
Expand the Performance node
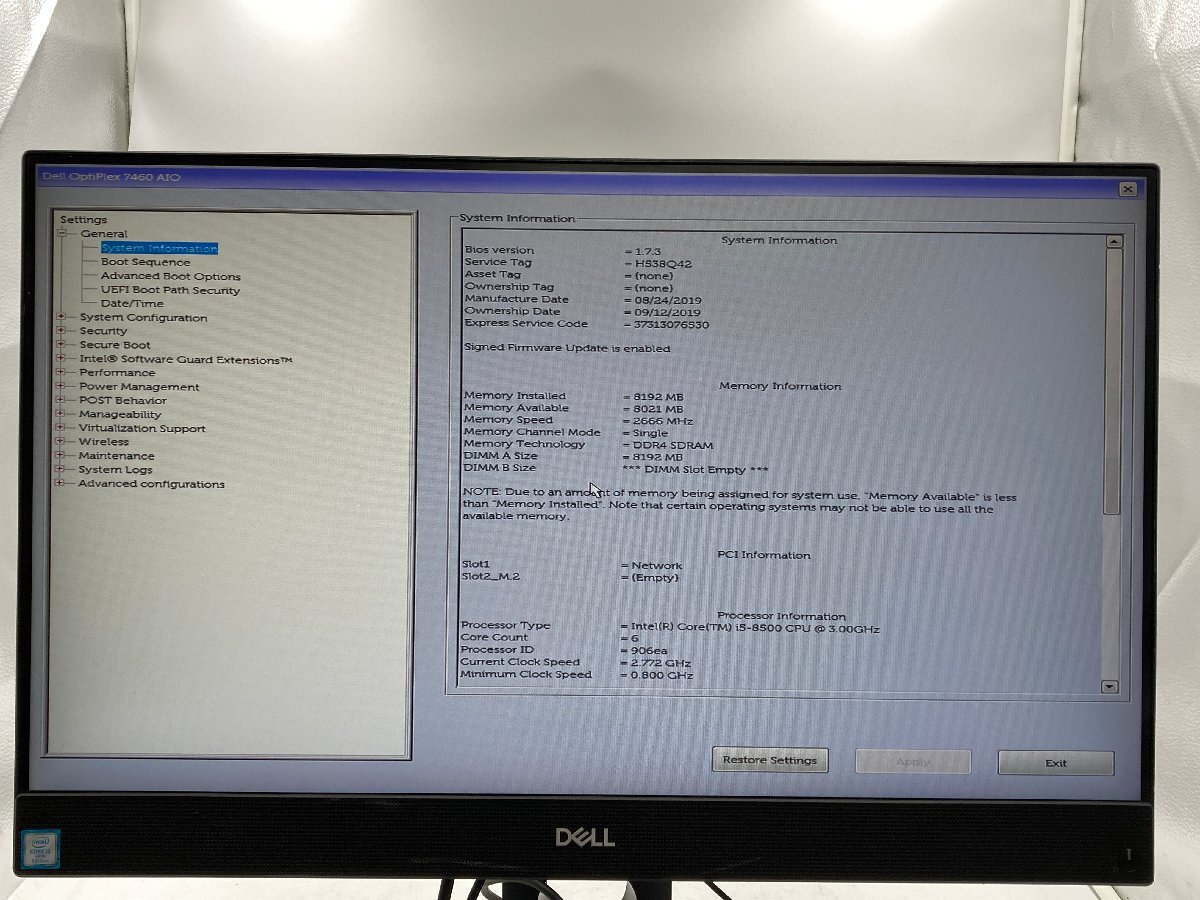pos(61,373)
